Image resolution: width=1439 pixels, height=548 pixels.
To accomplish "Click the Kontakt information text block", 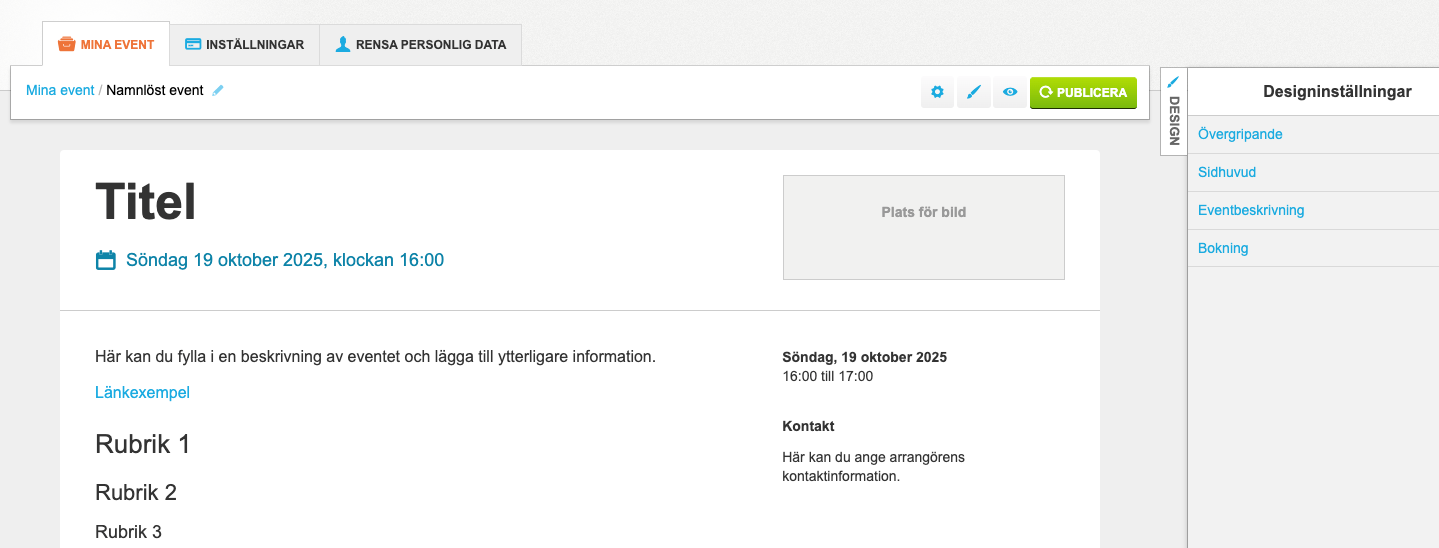I will click(x=873, y=467).
